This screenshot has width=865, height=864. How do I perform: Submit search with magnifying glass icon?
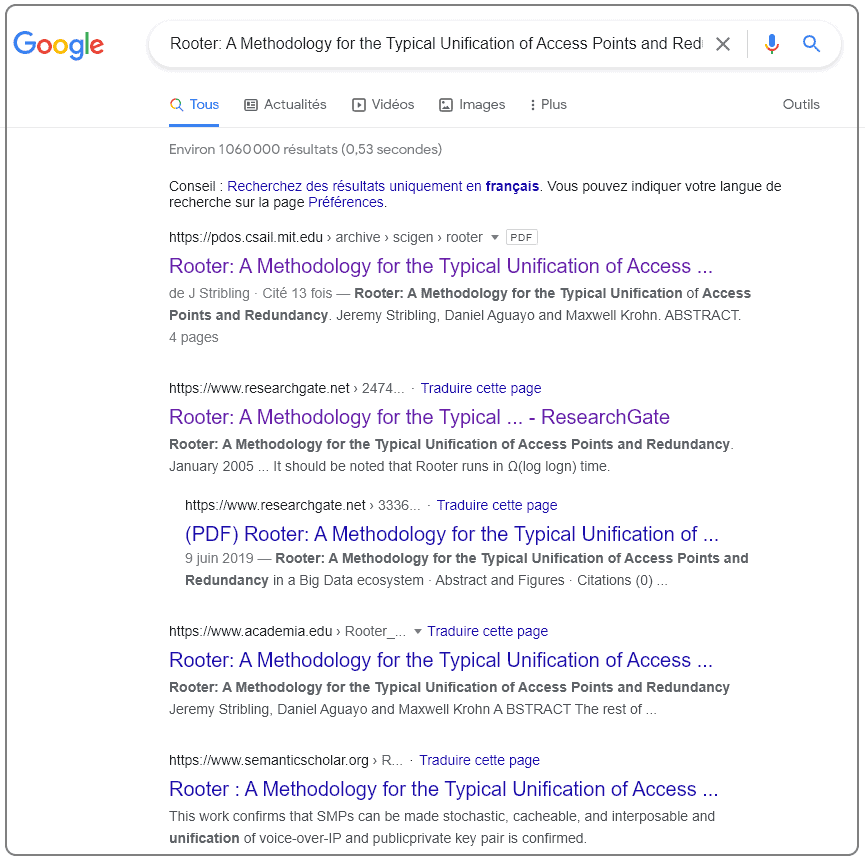pyautogui.click(x=811, y=43)
